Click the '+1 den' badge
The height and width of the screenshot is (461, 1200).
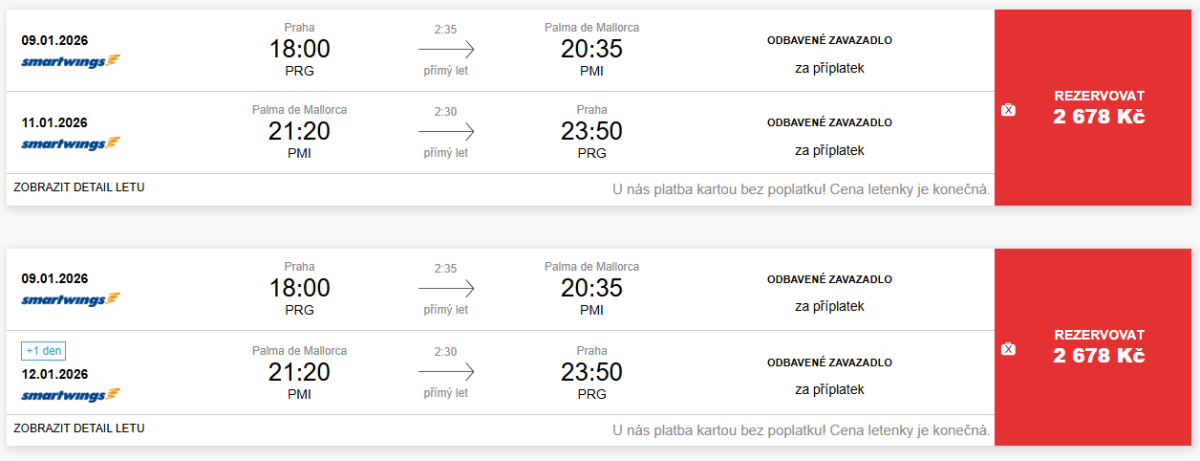44,351
